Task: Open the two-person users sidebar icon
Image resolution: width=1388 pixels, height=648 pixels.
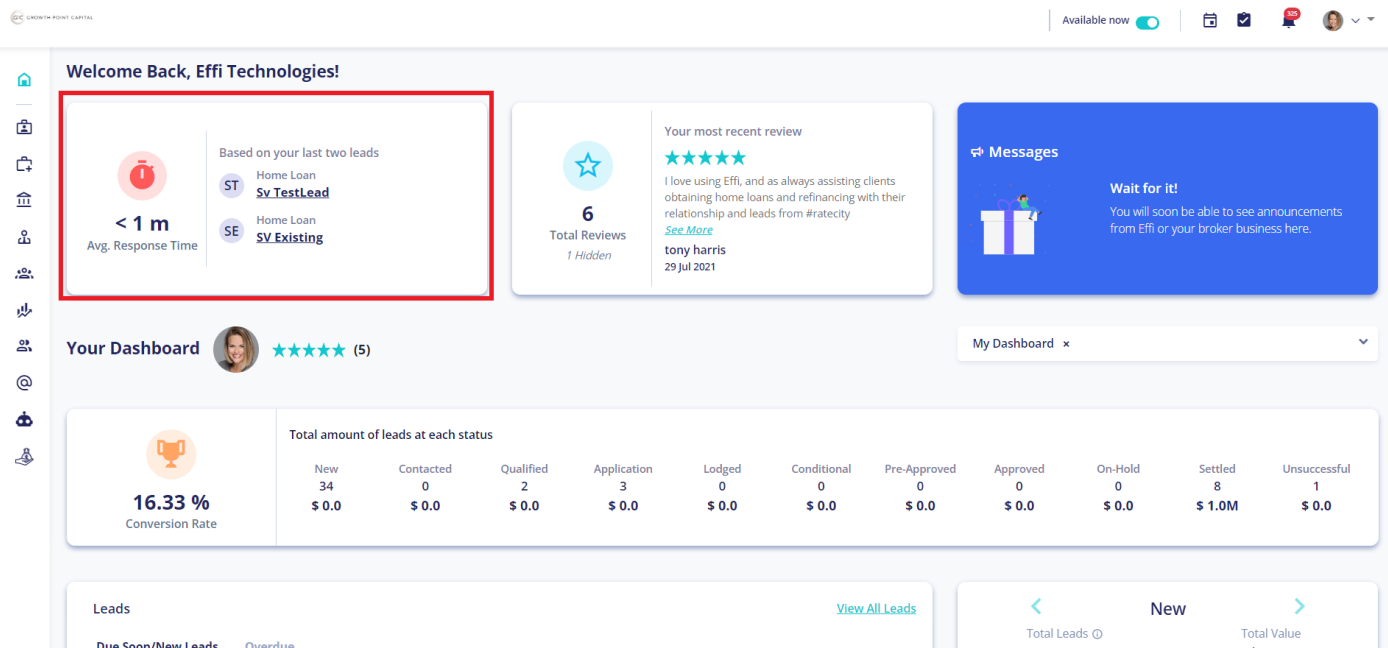Action: pos(24,346)
